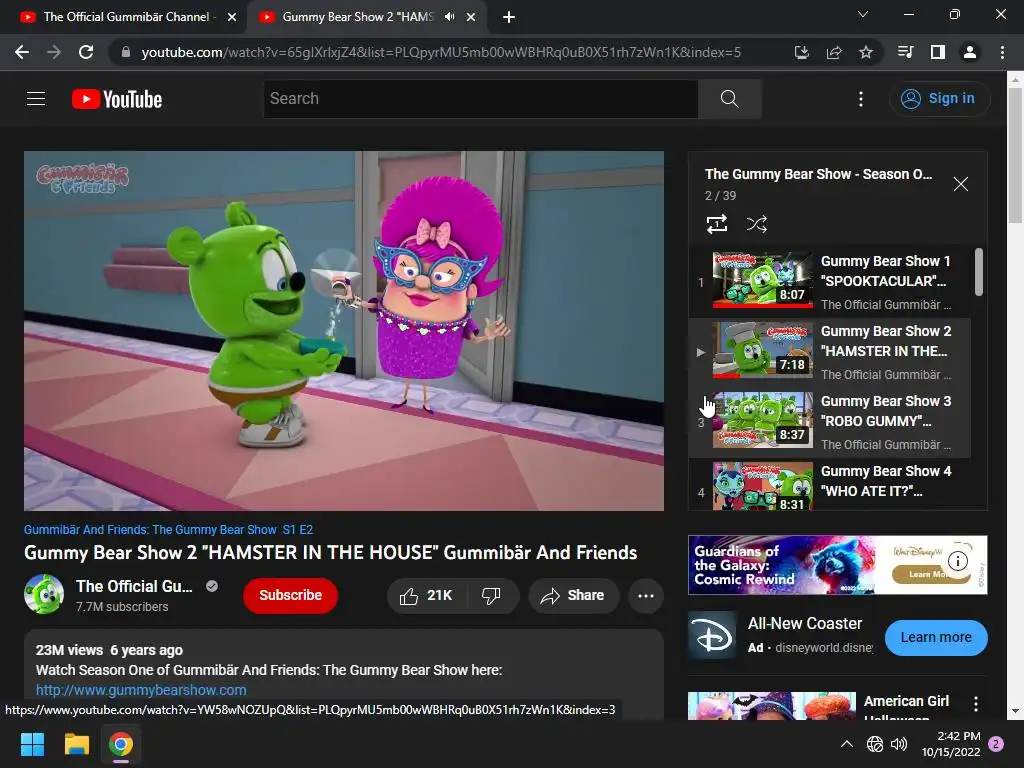Open the Chrome side panel
Viewport: 1024px width, 768px height.
coord(938,52)
